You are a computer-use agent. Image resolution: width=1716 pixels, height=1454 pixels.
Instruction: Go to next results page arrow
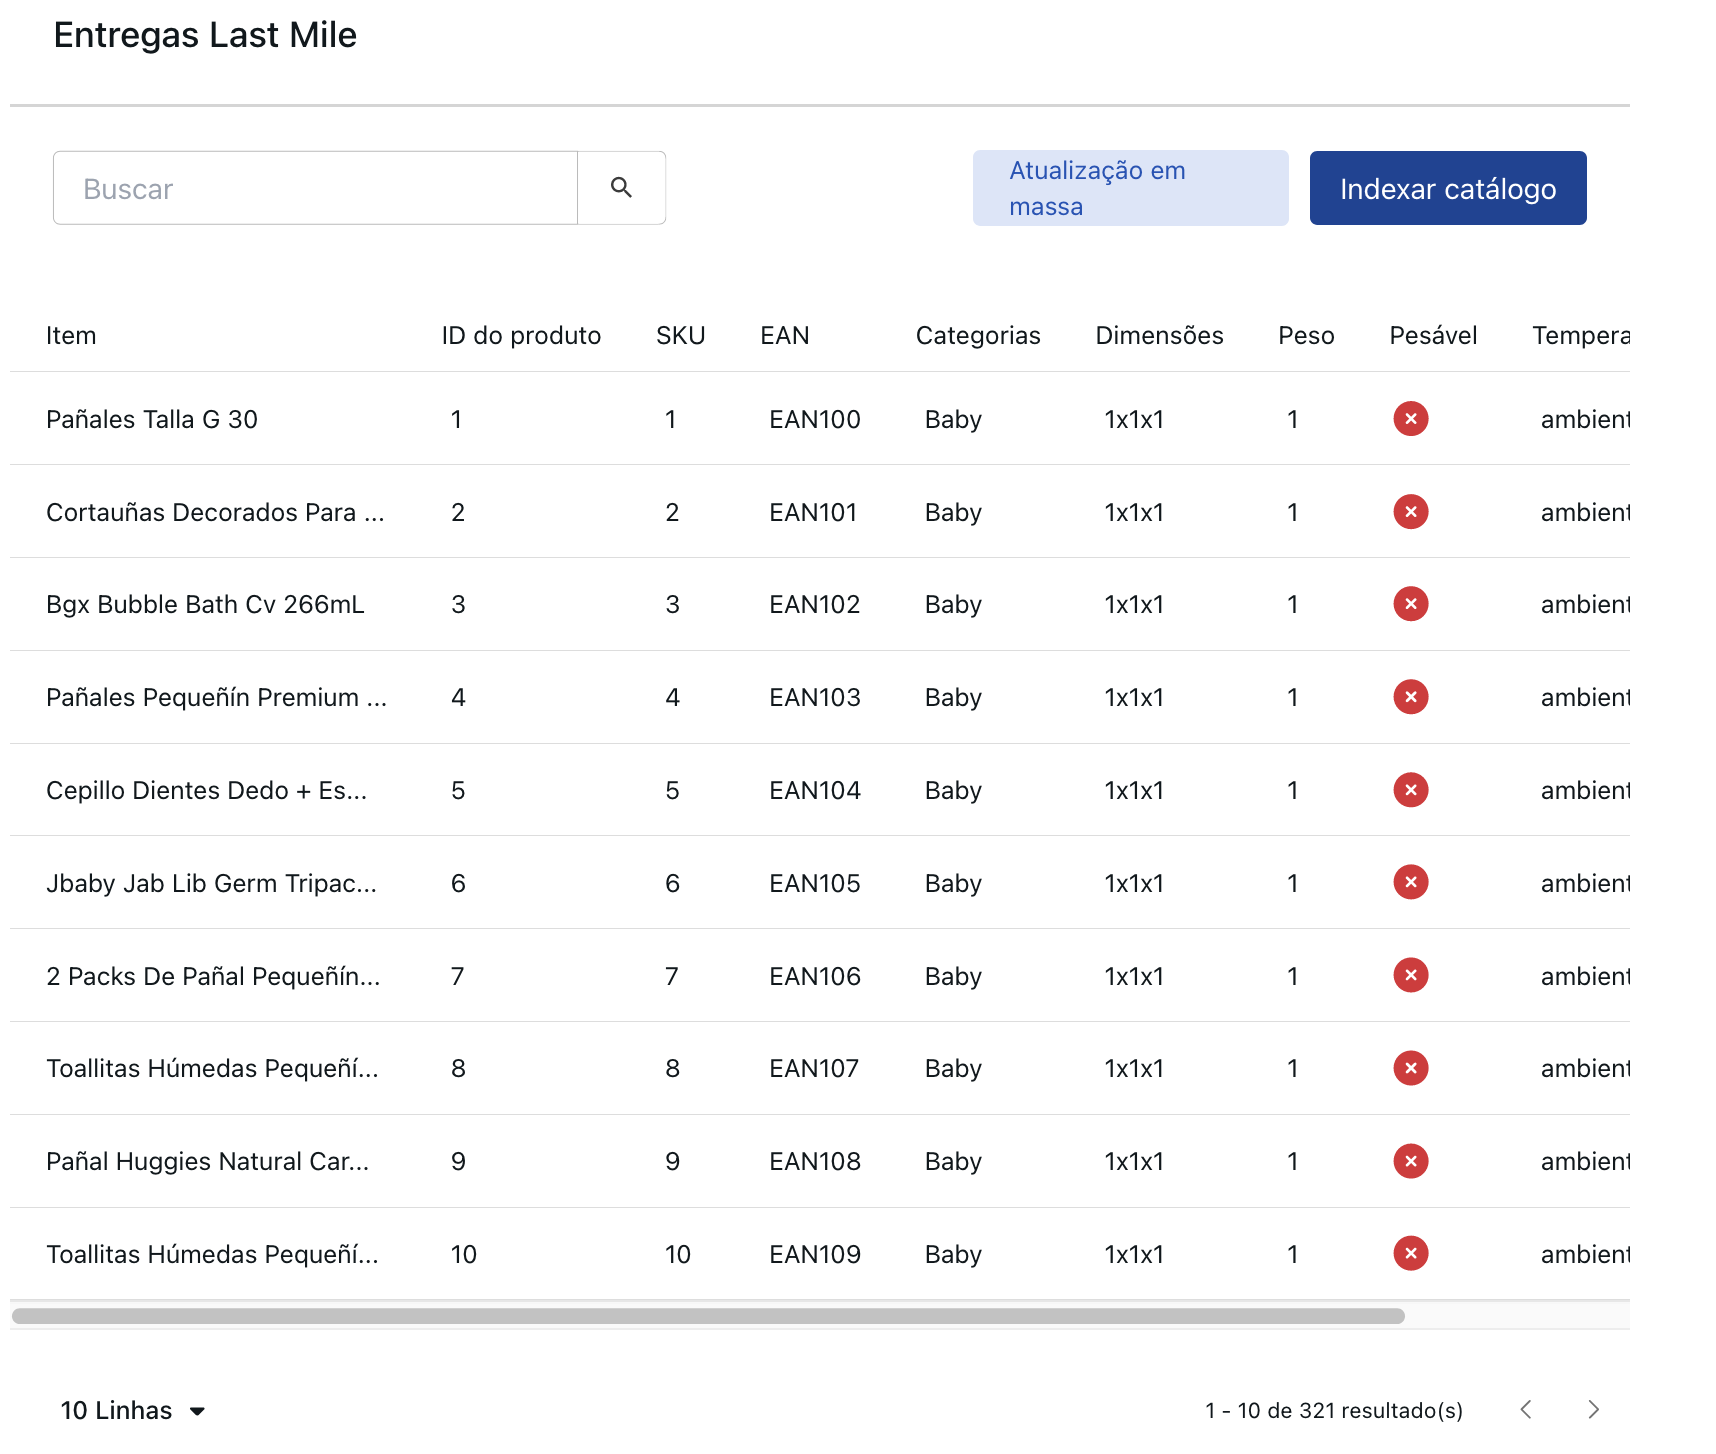[x=1593, y=1410]
